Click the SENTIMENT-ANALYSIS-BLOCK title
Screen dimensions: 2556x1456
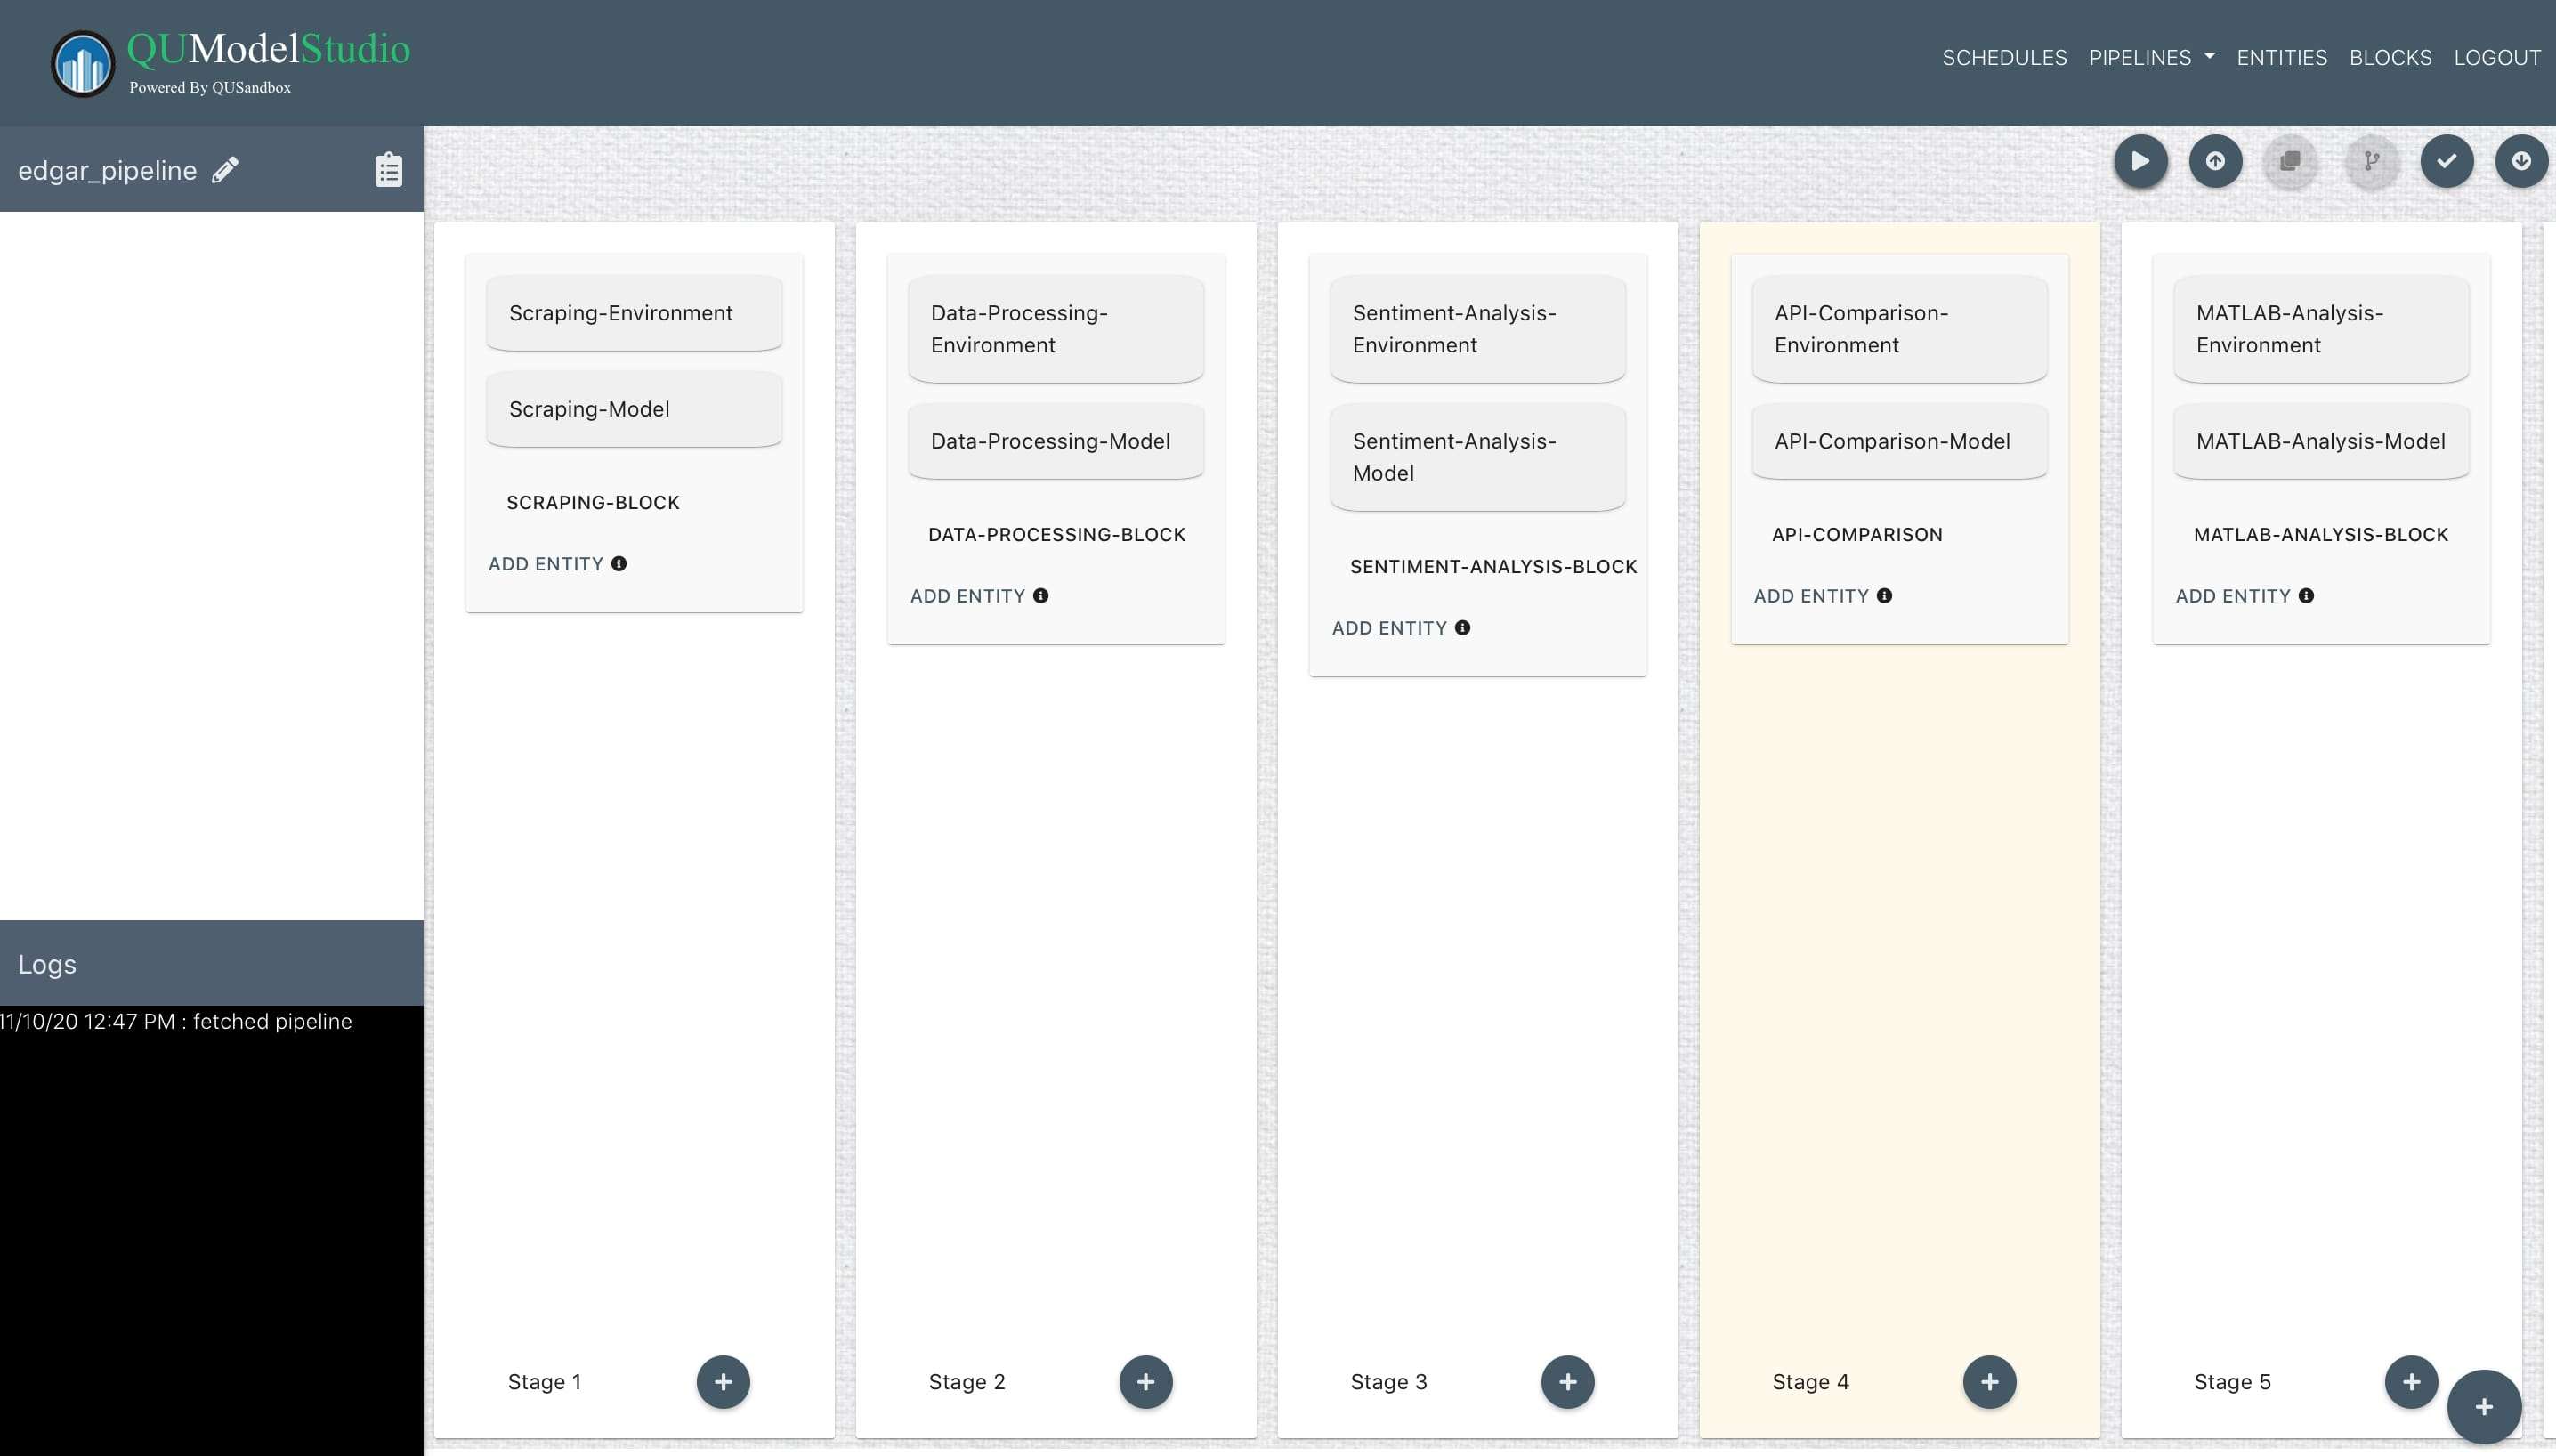[1494, 566]
